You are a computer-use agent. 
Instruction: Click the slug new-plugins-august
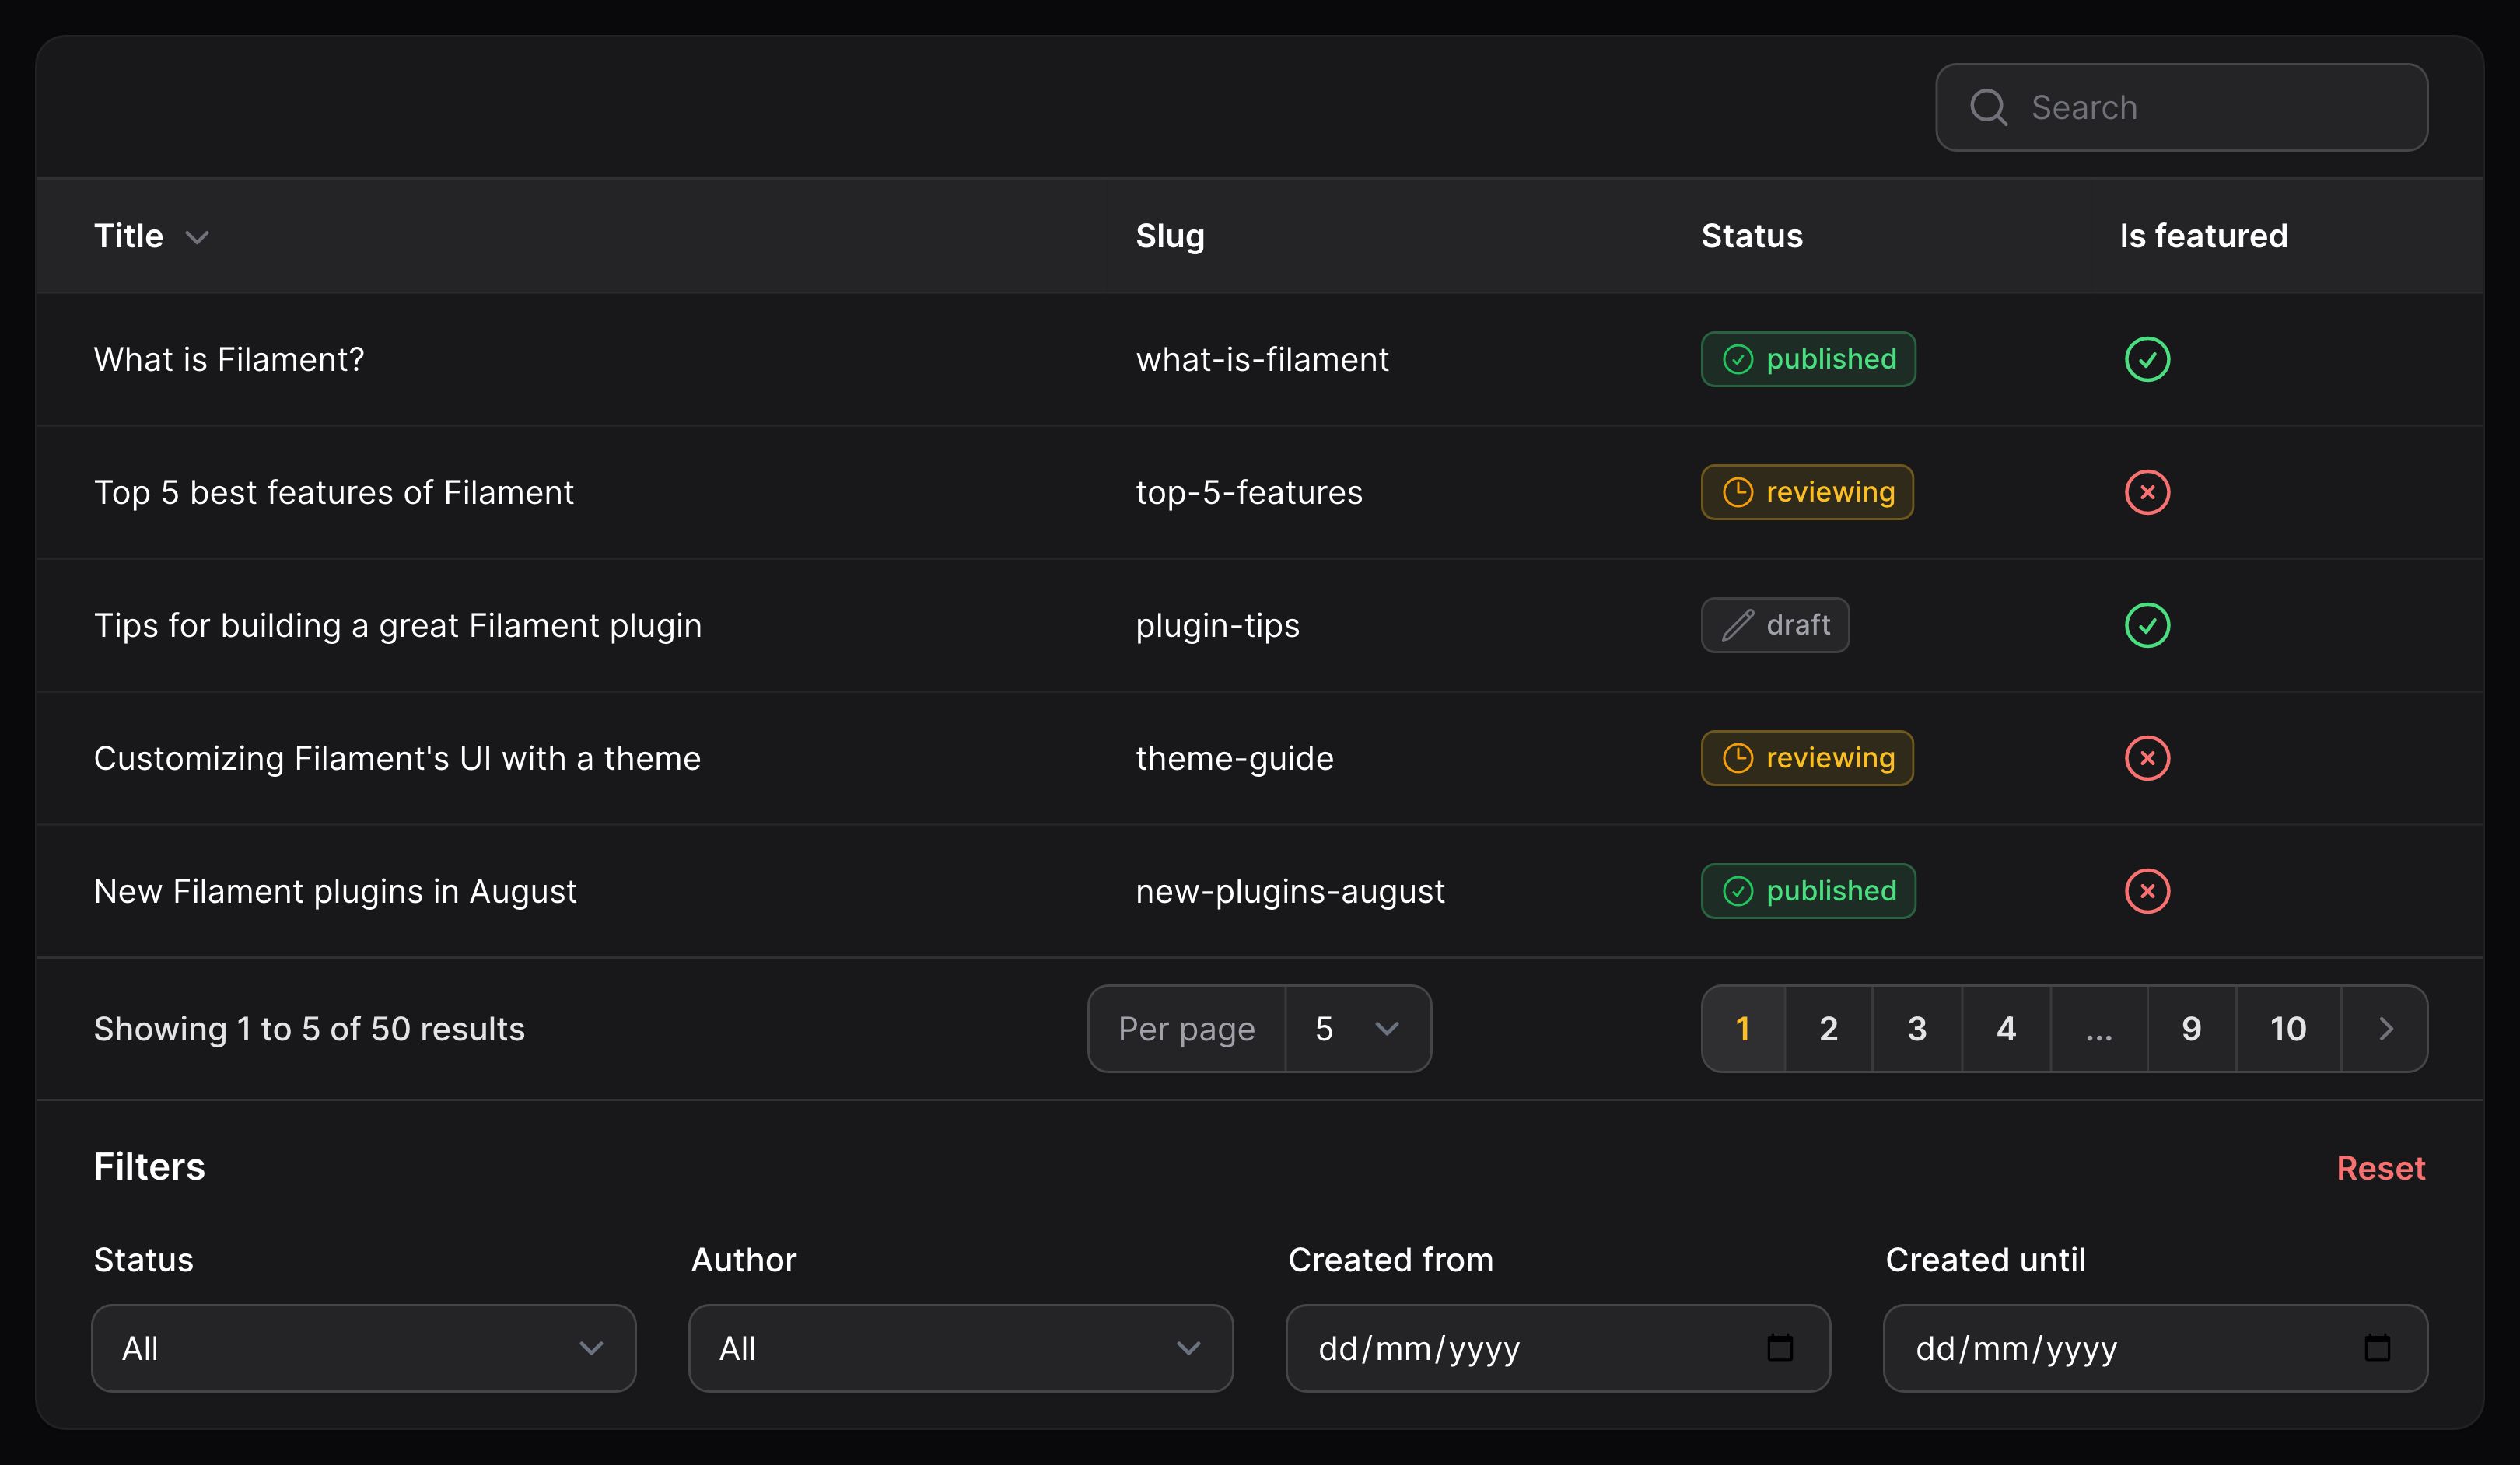[1290, 891]
